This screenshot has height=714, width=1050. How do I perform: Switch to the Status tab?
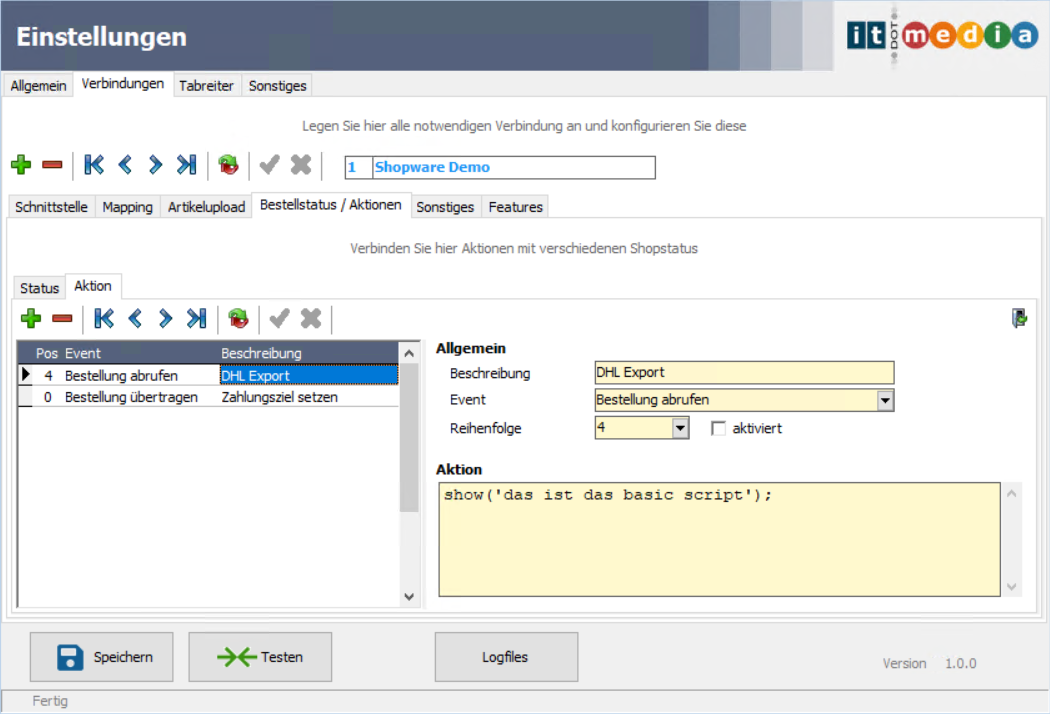40,288
